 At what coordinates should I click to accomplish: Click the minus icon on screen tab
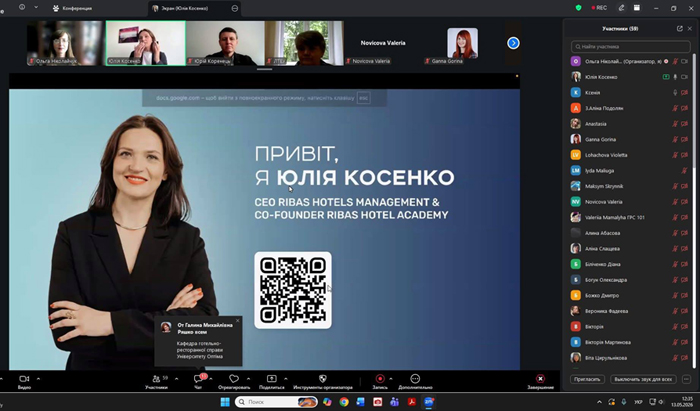(x=235, y=8)
